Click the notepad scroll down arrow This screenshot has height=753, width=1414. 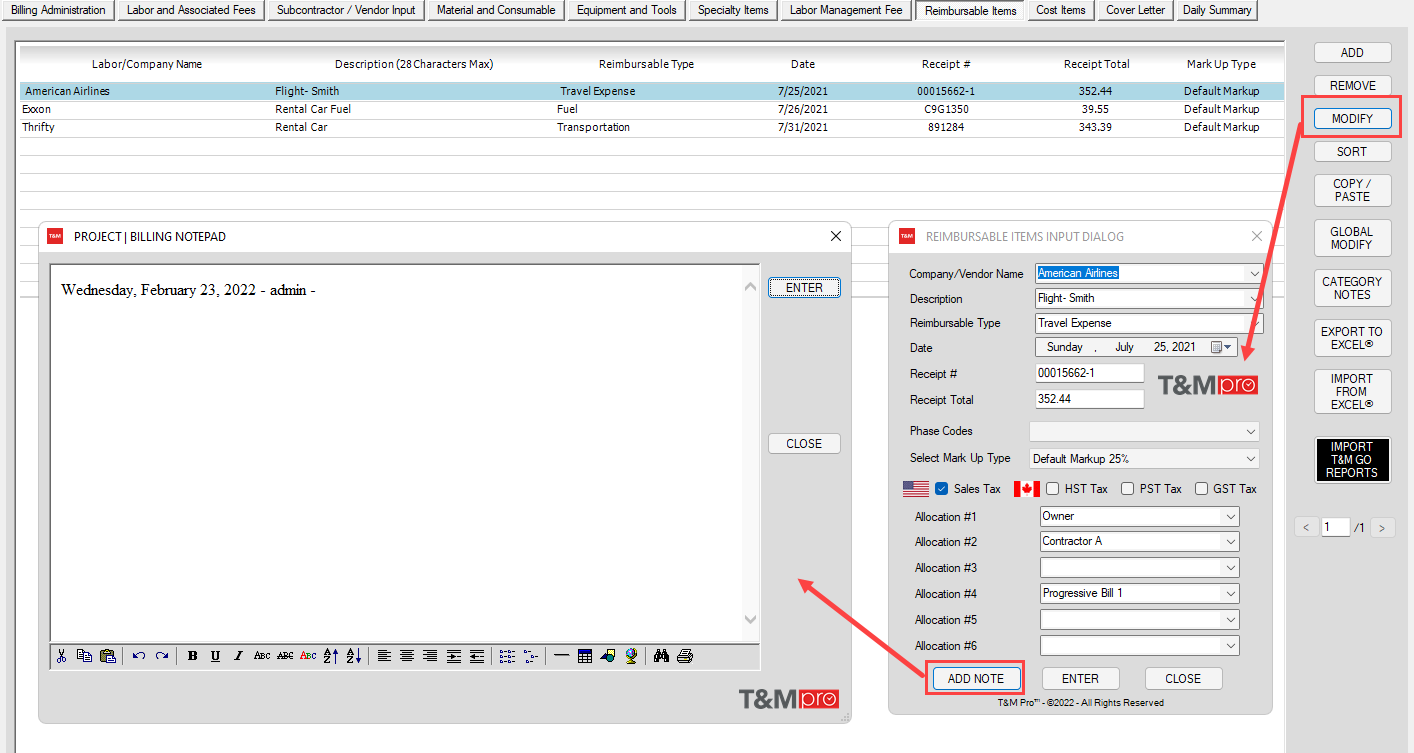click(751, 620)
